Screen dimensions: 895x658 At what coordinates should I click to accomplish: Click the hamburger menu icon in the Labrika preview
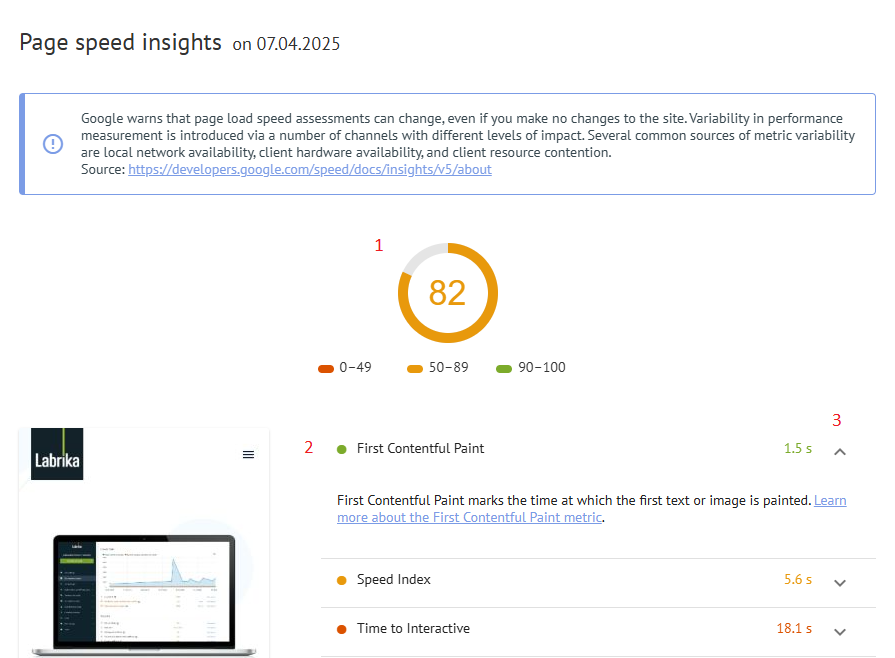coord(248,454)
